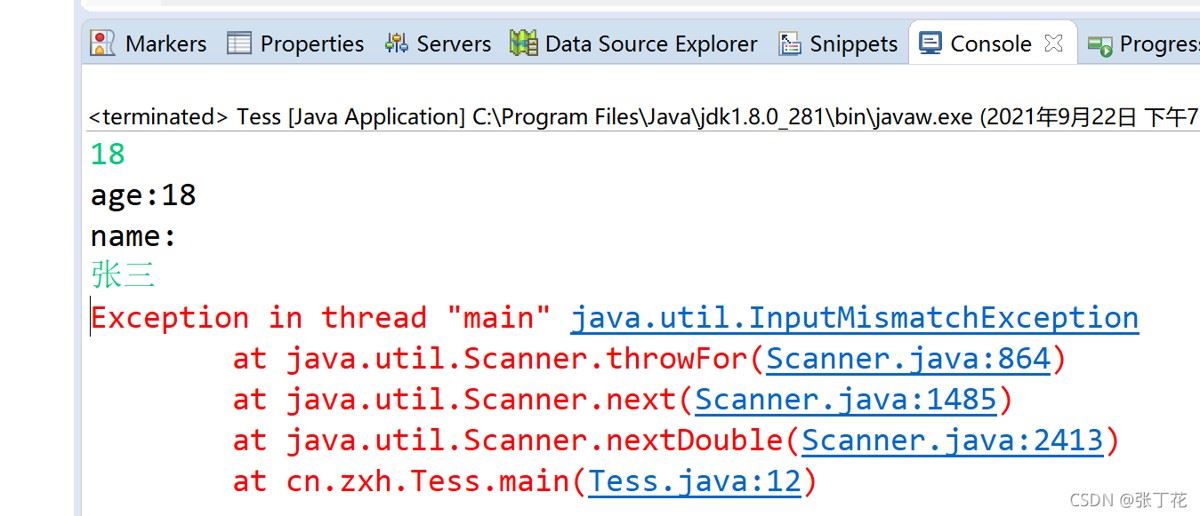
Task: Click the Servers tab icon
Action: 396,43
